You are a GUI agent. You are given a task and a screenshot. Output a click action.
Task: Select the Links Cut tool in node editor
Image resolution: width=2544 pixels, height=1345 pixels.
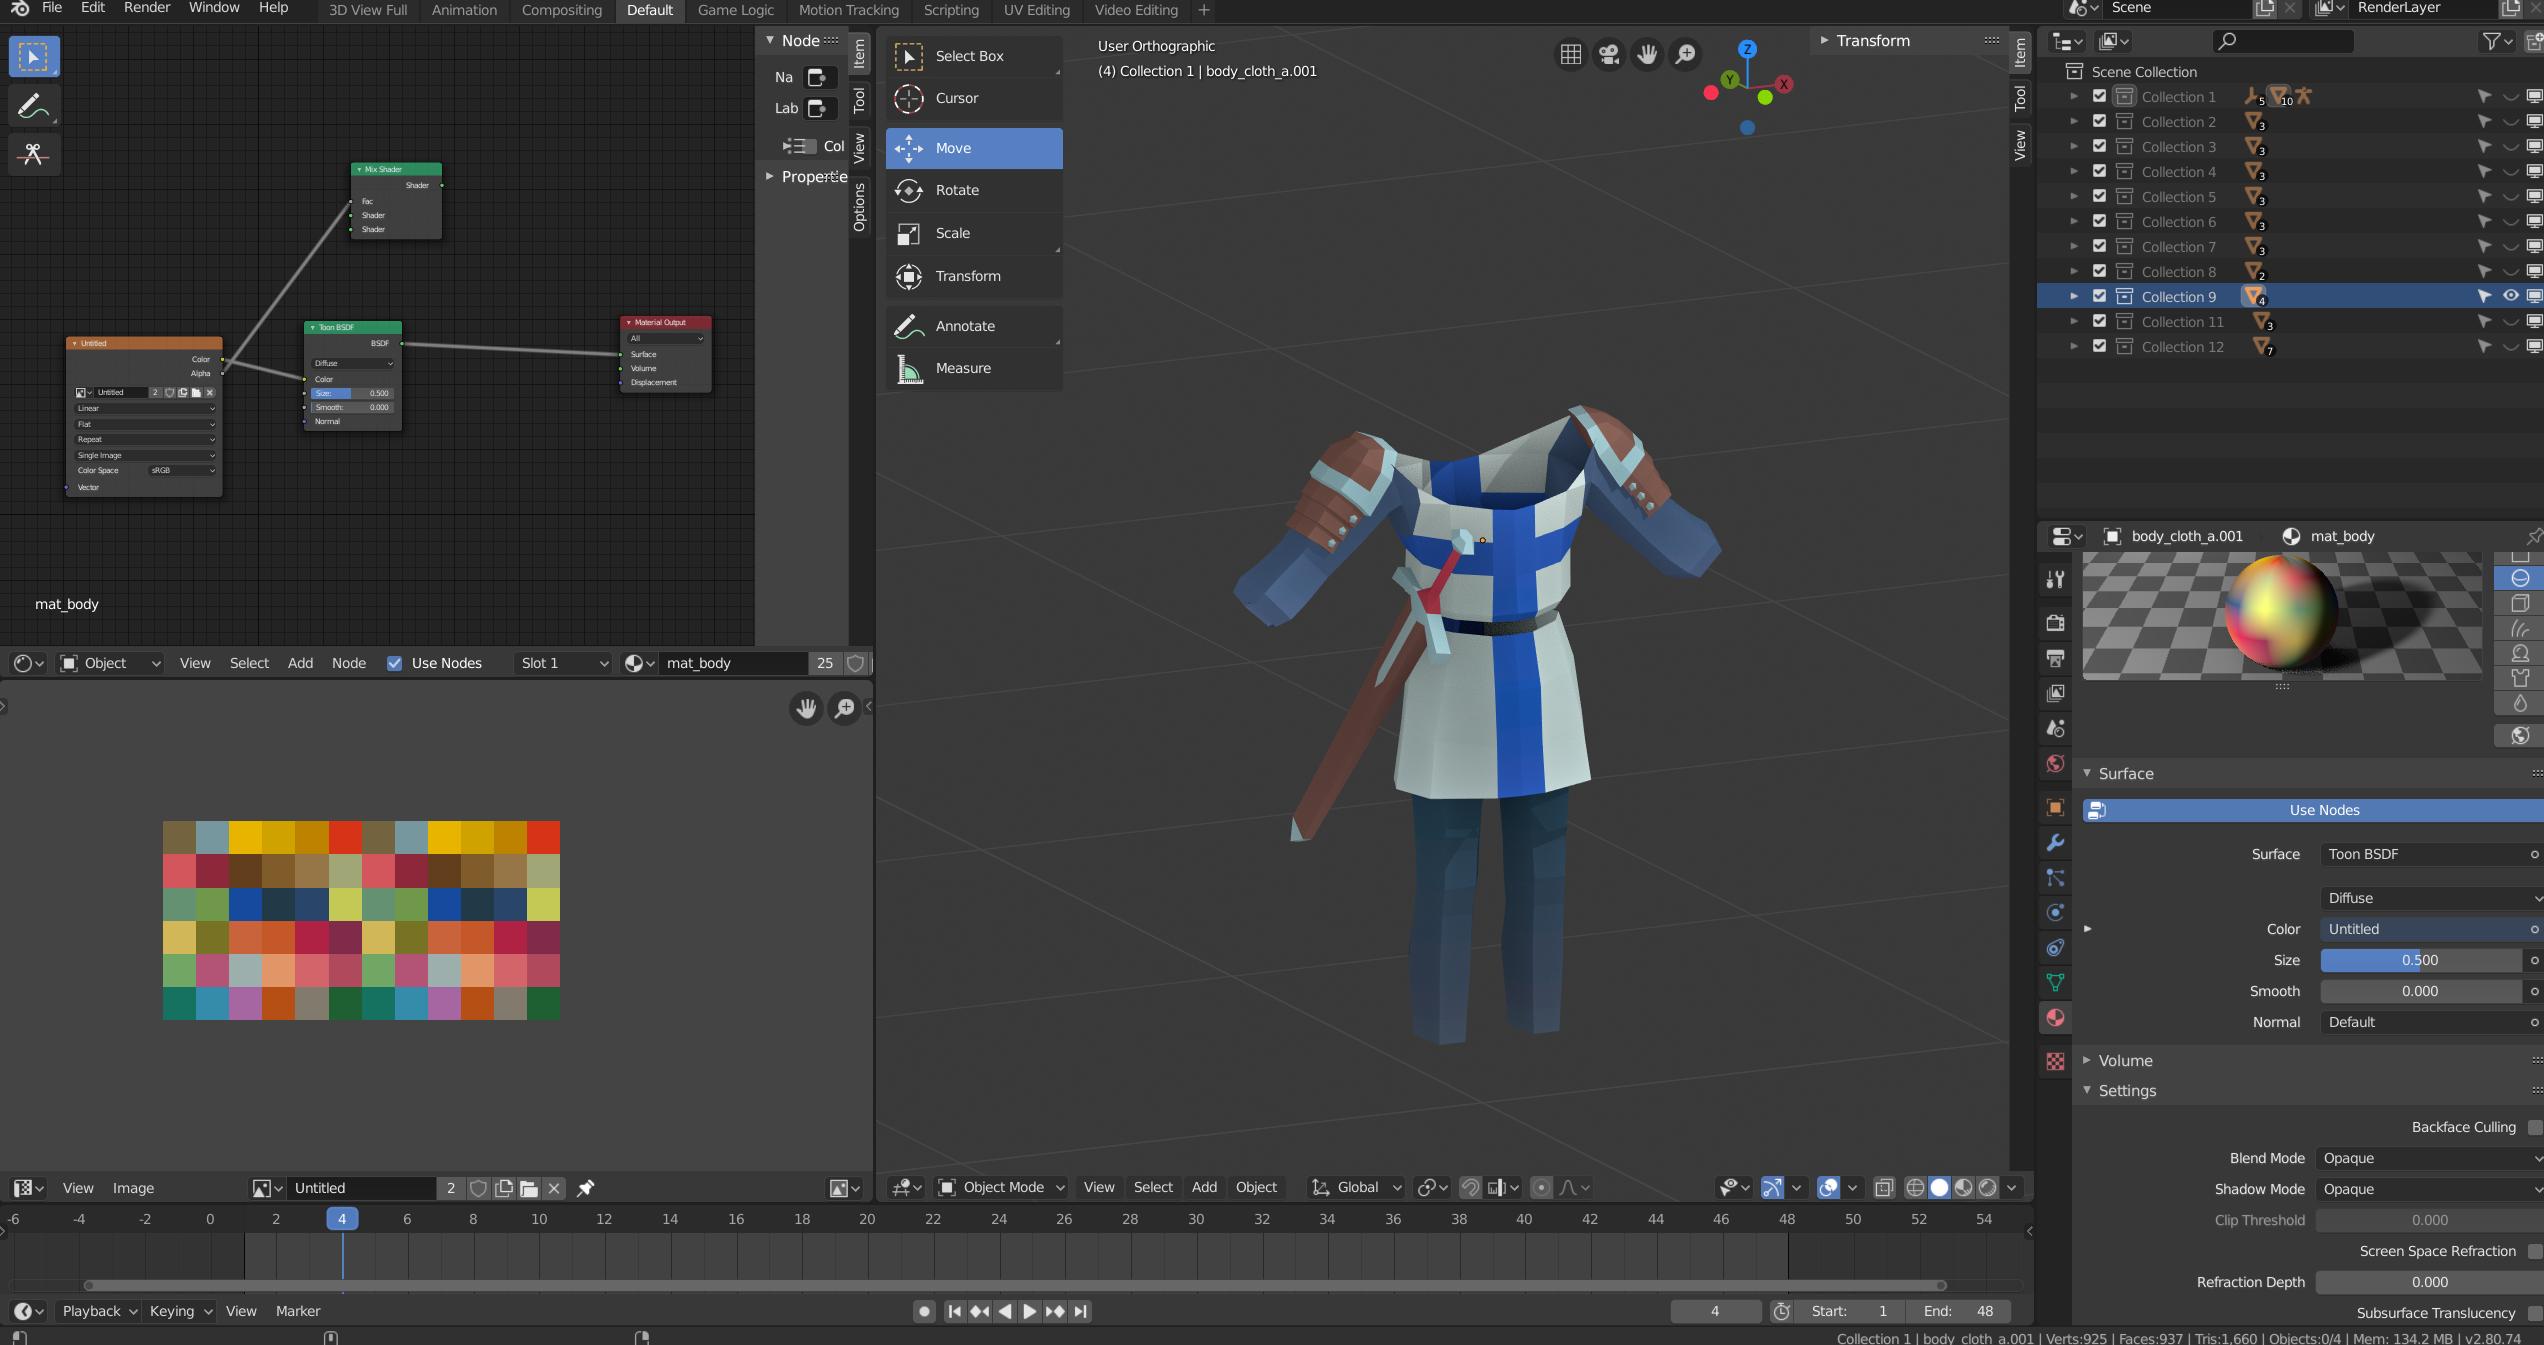coord(34,154)
